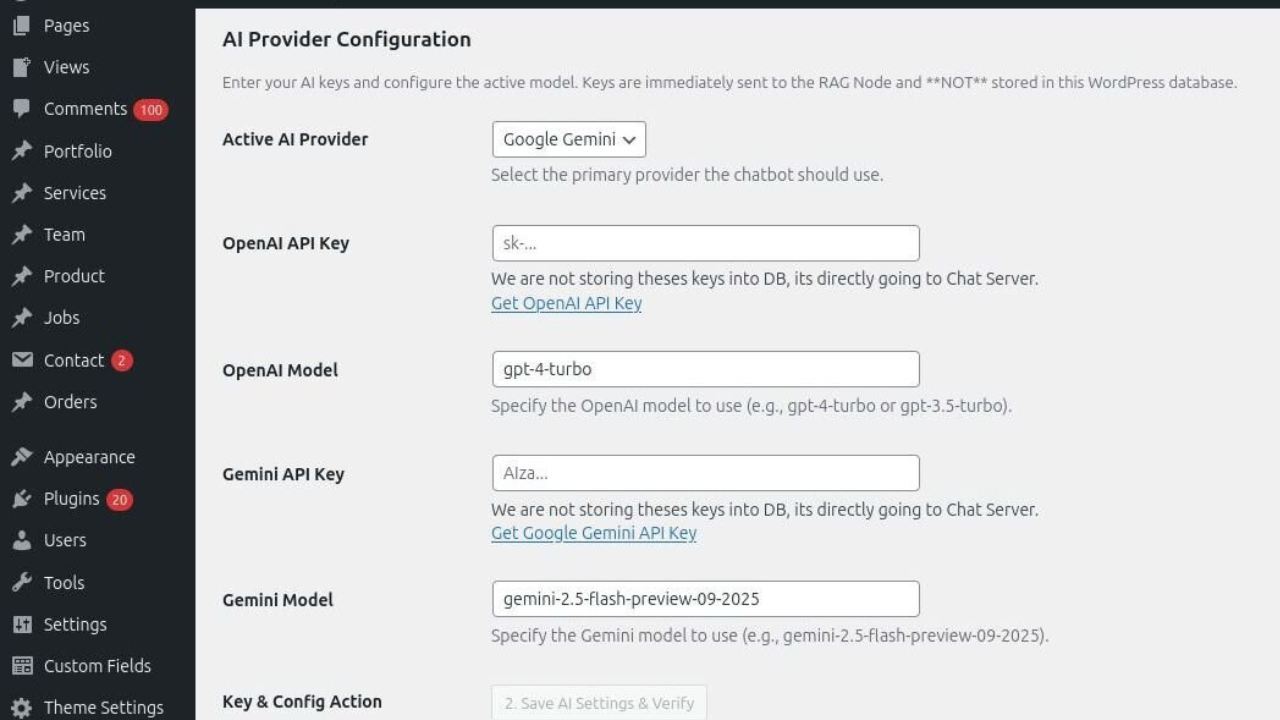This screenshot has width=1280, height=720.
Task: Click the Tools wrench icon
Action: coord(22,582)
